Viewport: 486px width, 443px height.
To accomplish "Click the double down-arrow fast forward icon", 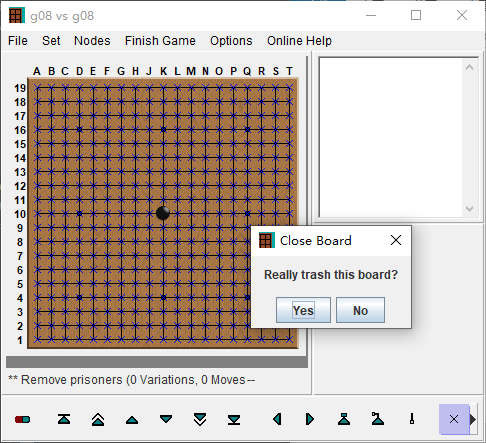I will [200, 419].
